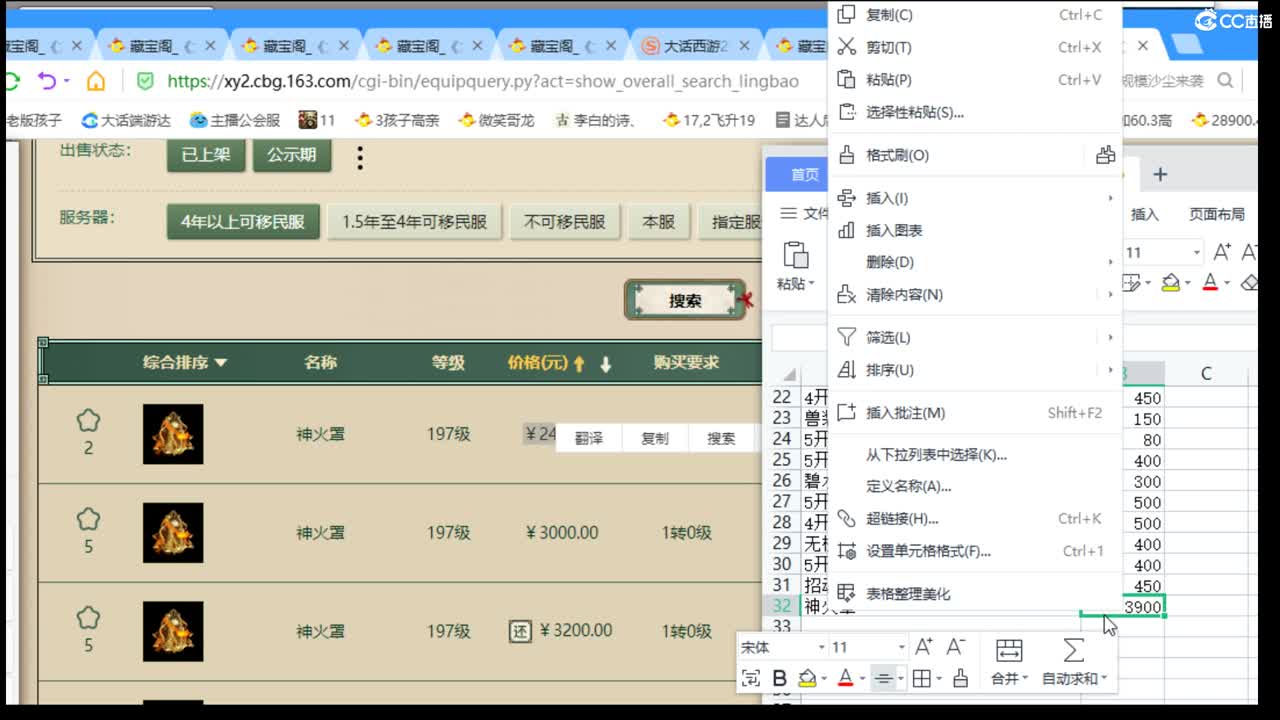This screenshot has height=720, width=1280.
Task: Apply fill color in mini toolbar
Action: (805, 679)
